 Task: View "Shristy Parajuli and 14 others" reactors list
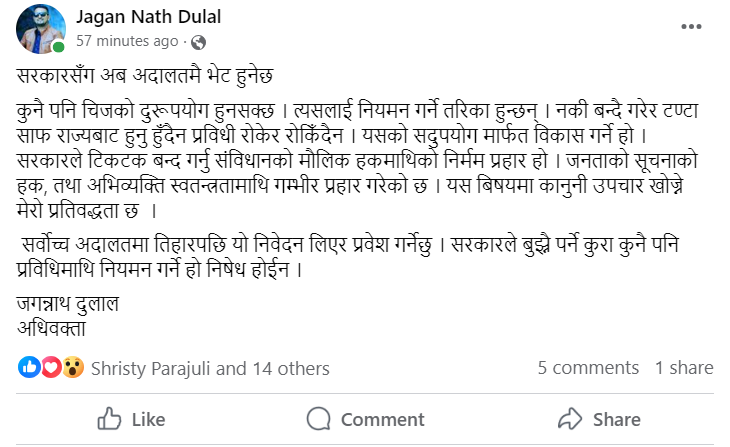(209, 368)
